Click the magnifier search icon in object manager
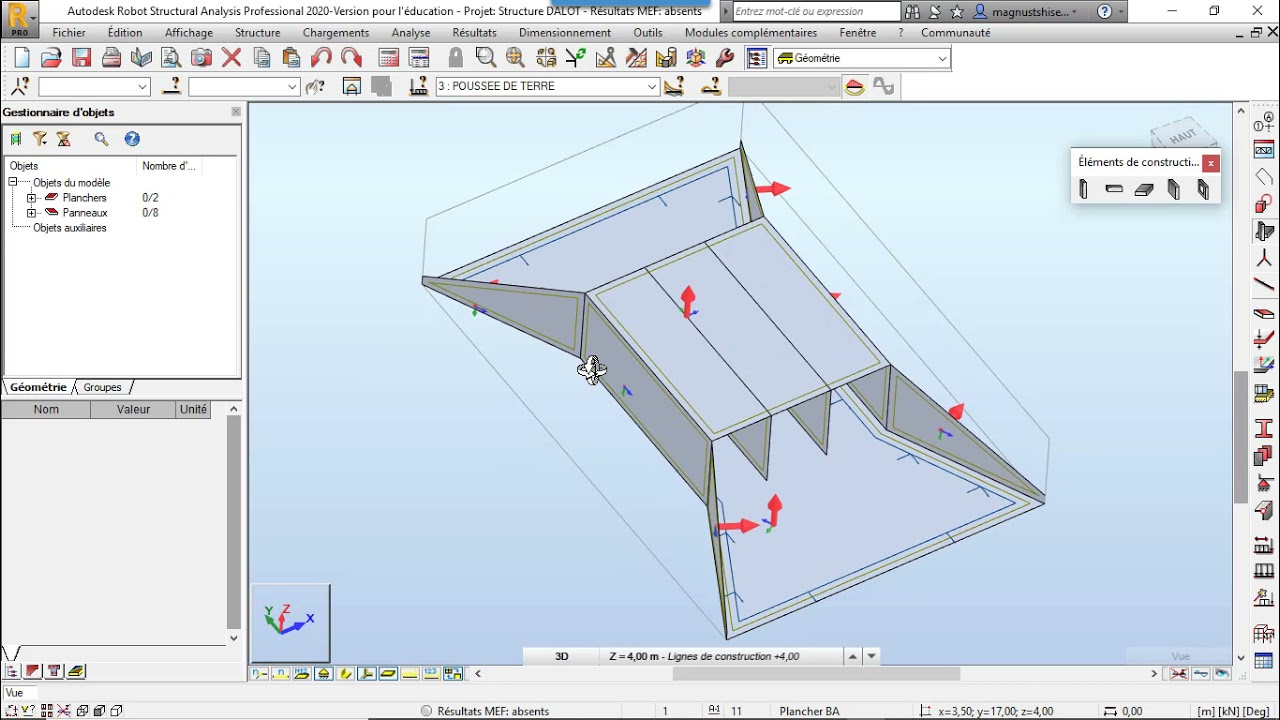Image resolution: width=1280 pixels, height=720 pixels. coord(101,139)
